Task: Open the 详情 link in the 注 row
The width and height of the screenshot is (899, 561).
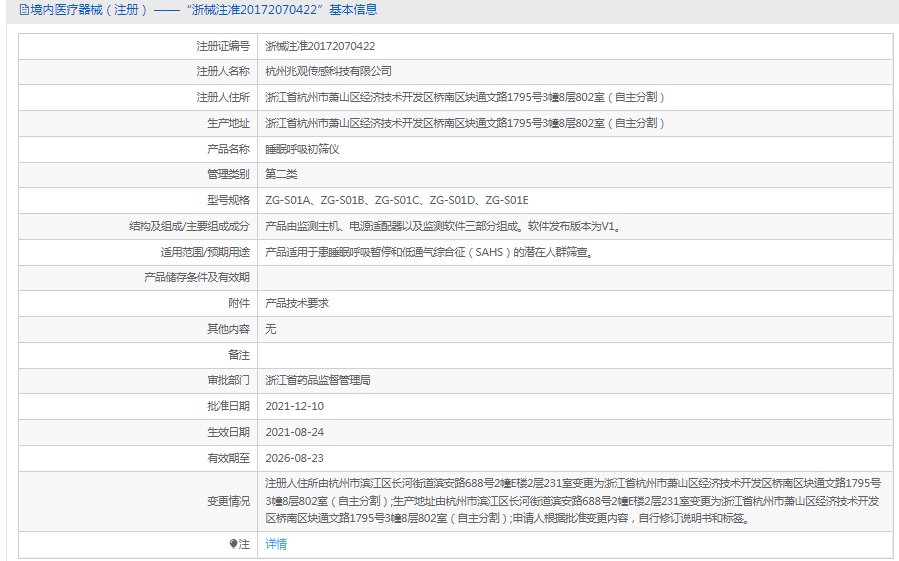Action: click(276, 544)
